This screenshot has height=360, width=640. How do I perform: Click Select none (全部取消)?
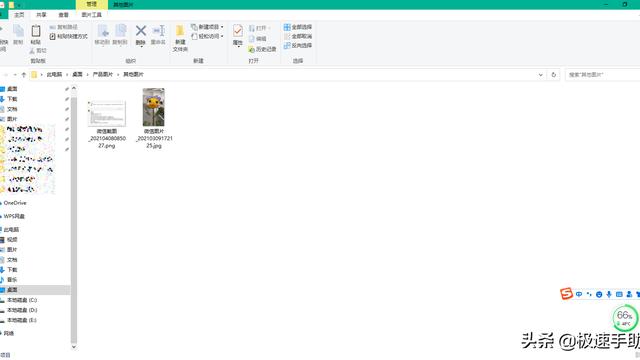pyautogui.click(x=298, y=36)
